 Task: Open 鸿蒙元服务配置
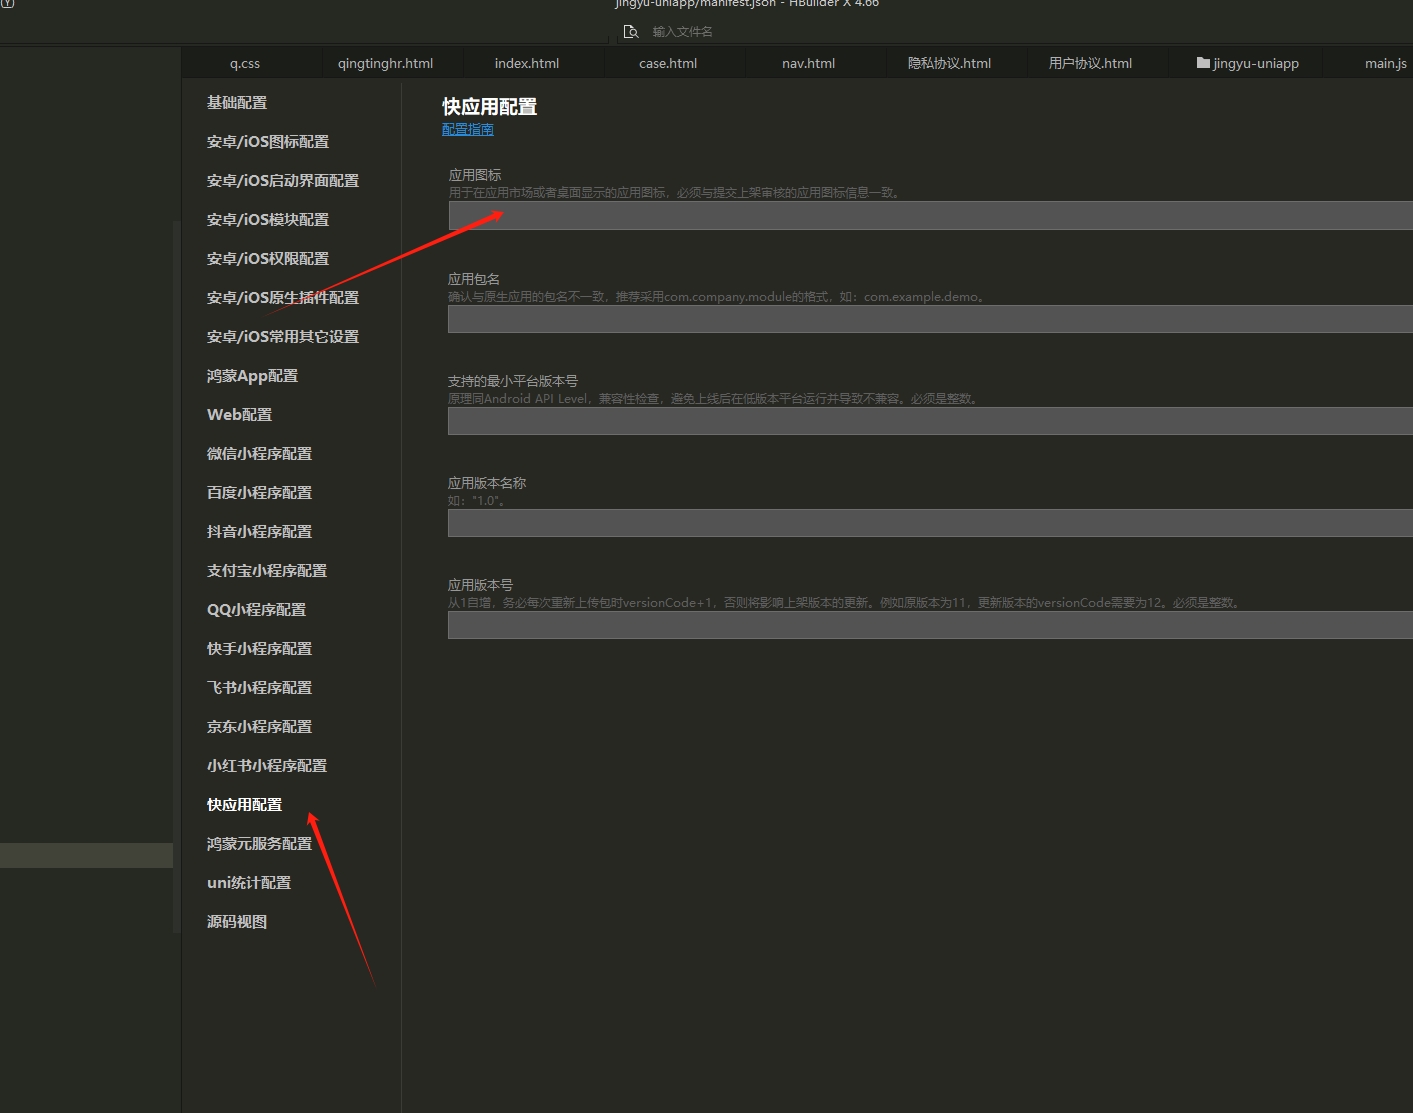[259, 844]
